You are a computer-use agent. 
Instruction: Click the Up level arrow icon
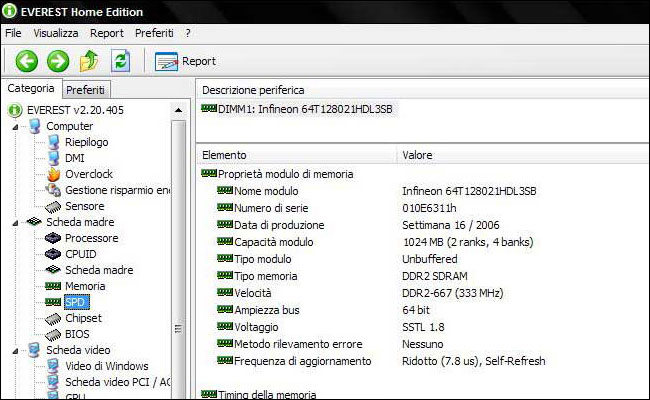pos(89,61)
